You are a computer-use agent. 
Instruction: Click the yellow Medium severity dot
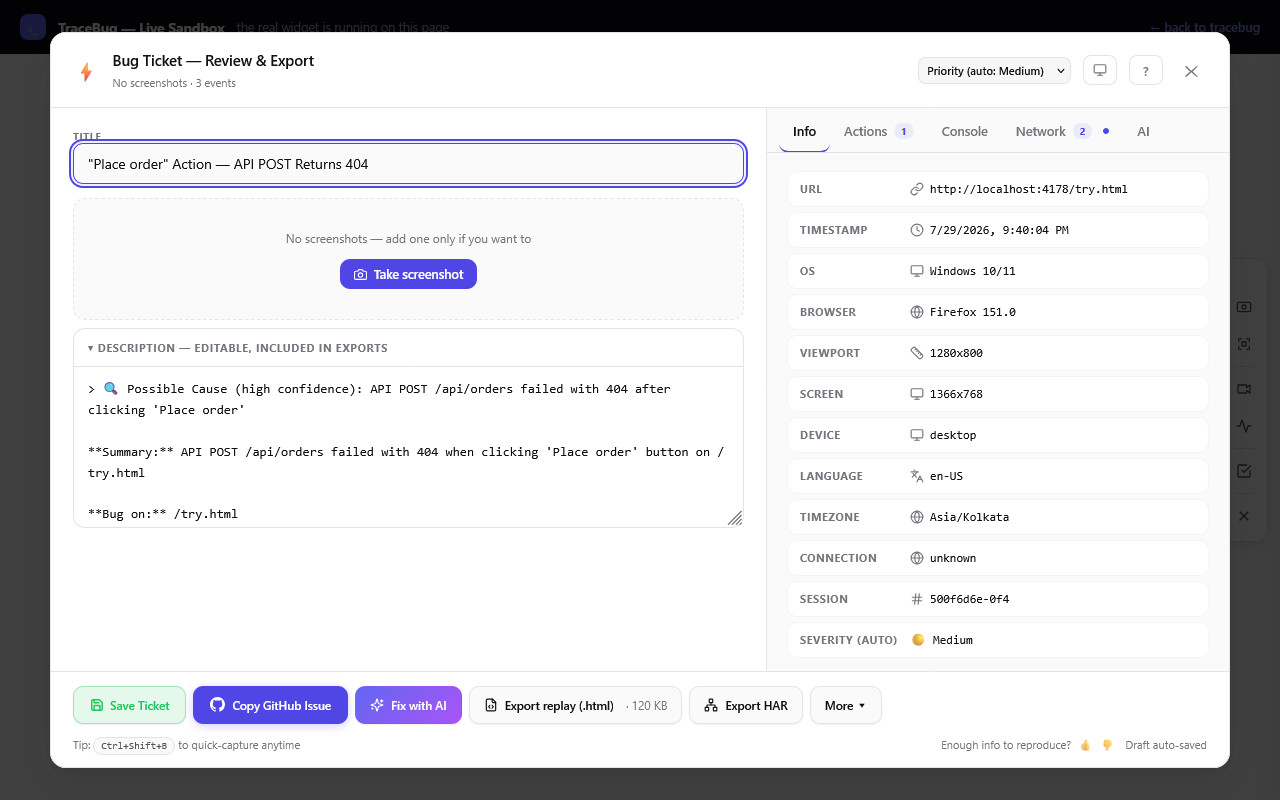click(918, 640)
